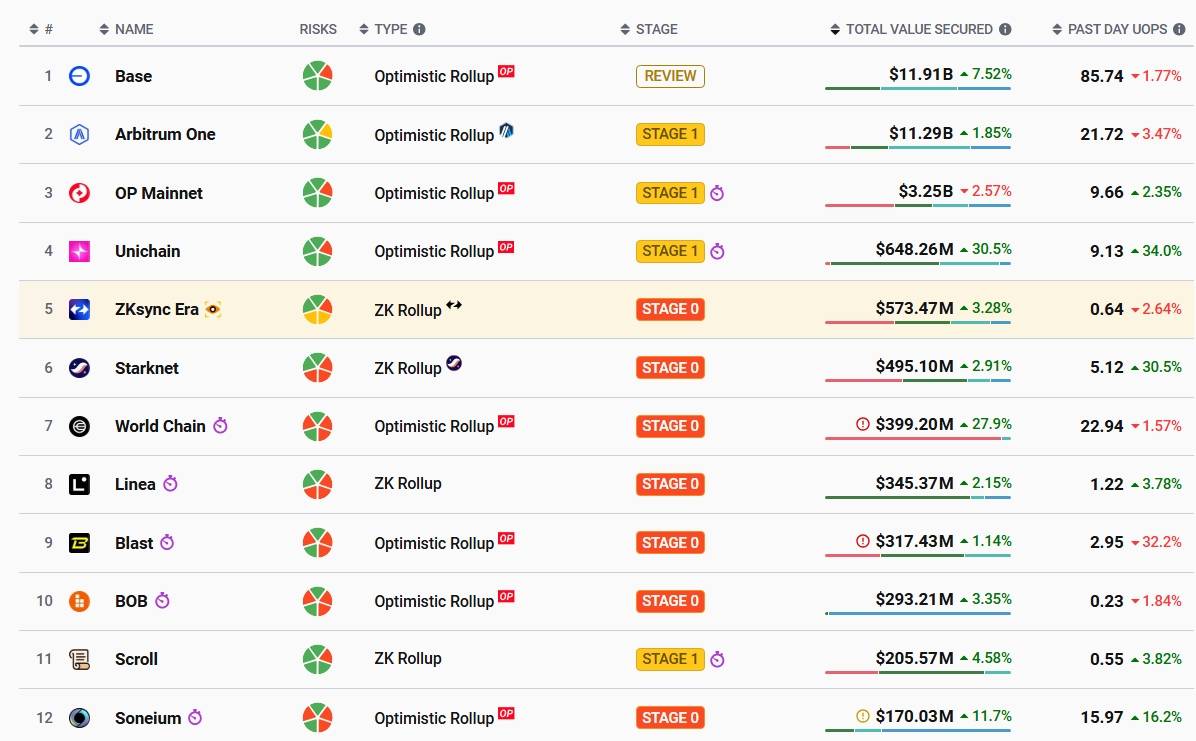Click the Base project logo icon
The width and height of the screenshot is (1196, 741).
point(79,76)
